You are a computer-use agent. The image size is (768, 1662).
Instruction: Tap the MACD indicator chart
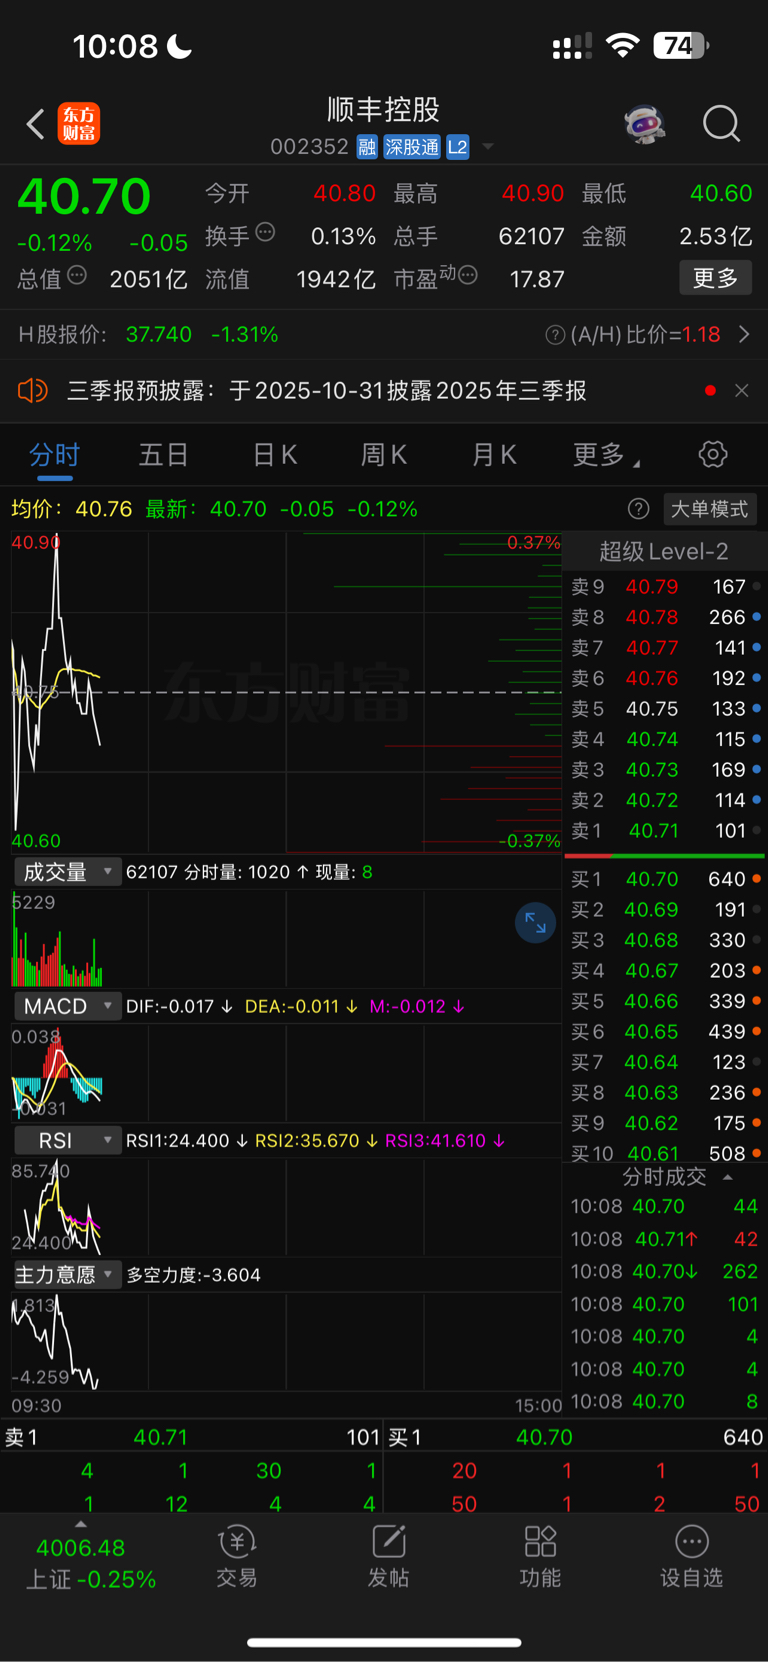point(286,1072)
